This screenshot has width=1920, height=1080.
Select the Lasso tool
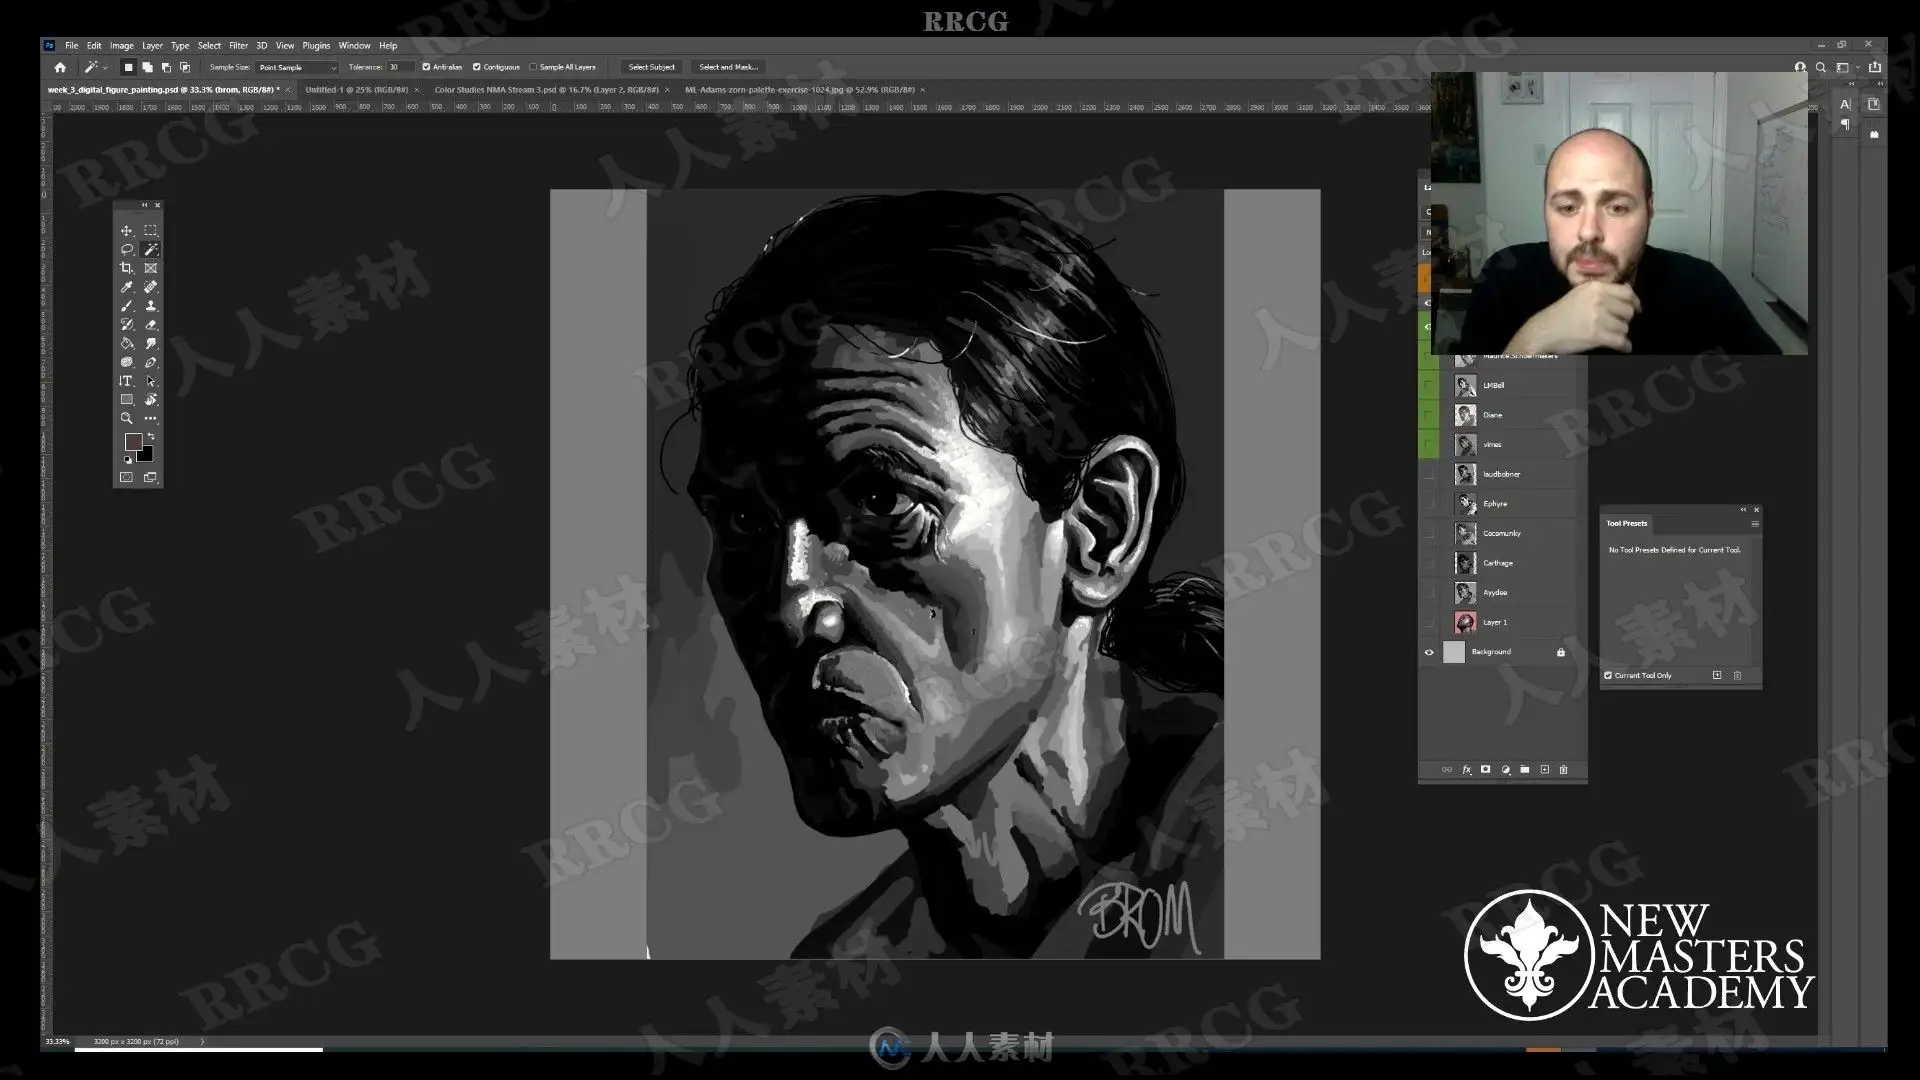tap(126, 250)
